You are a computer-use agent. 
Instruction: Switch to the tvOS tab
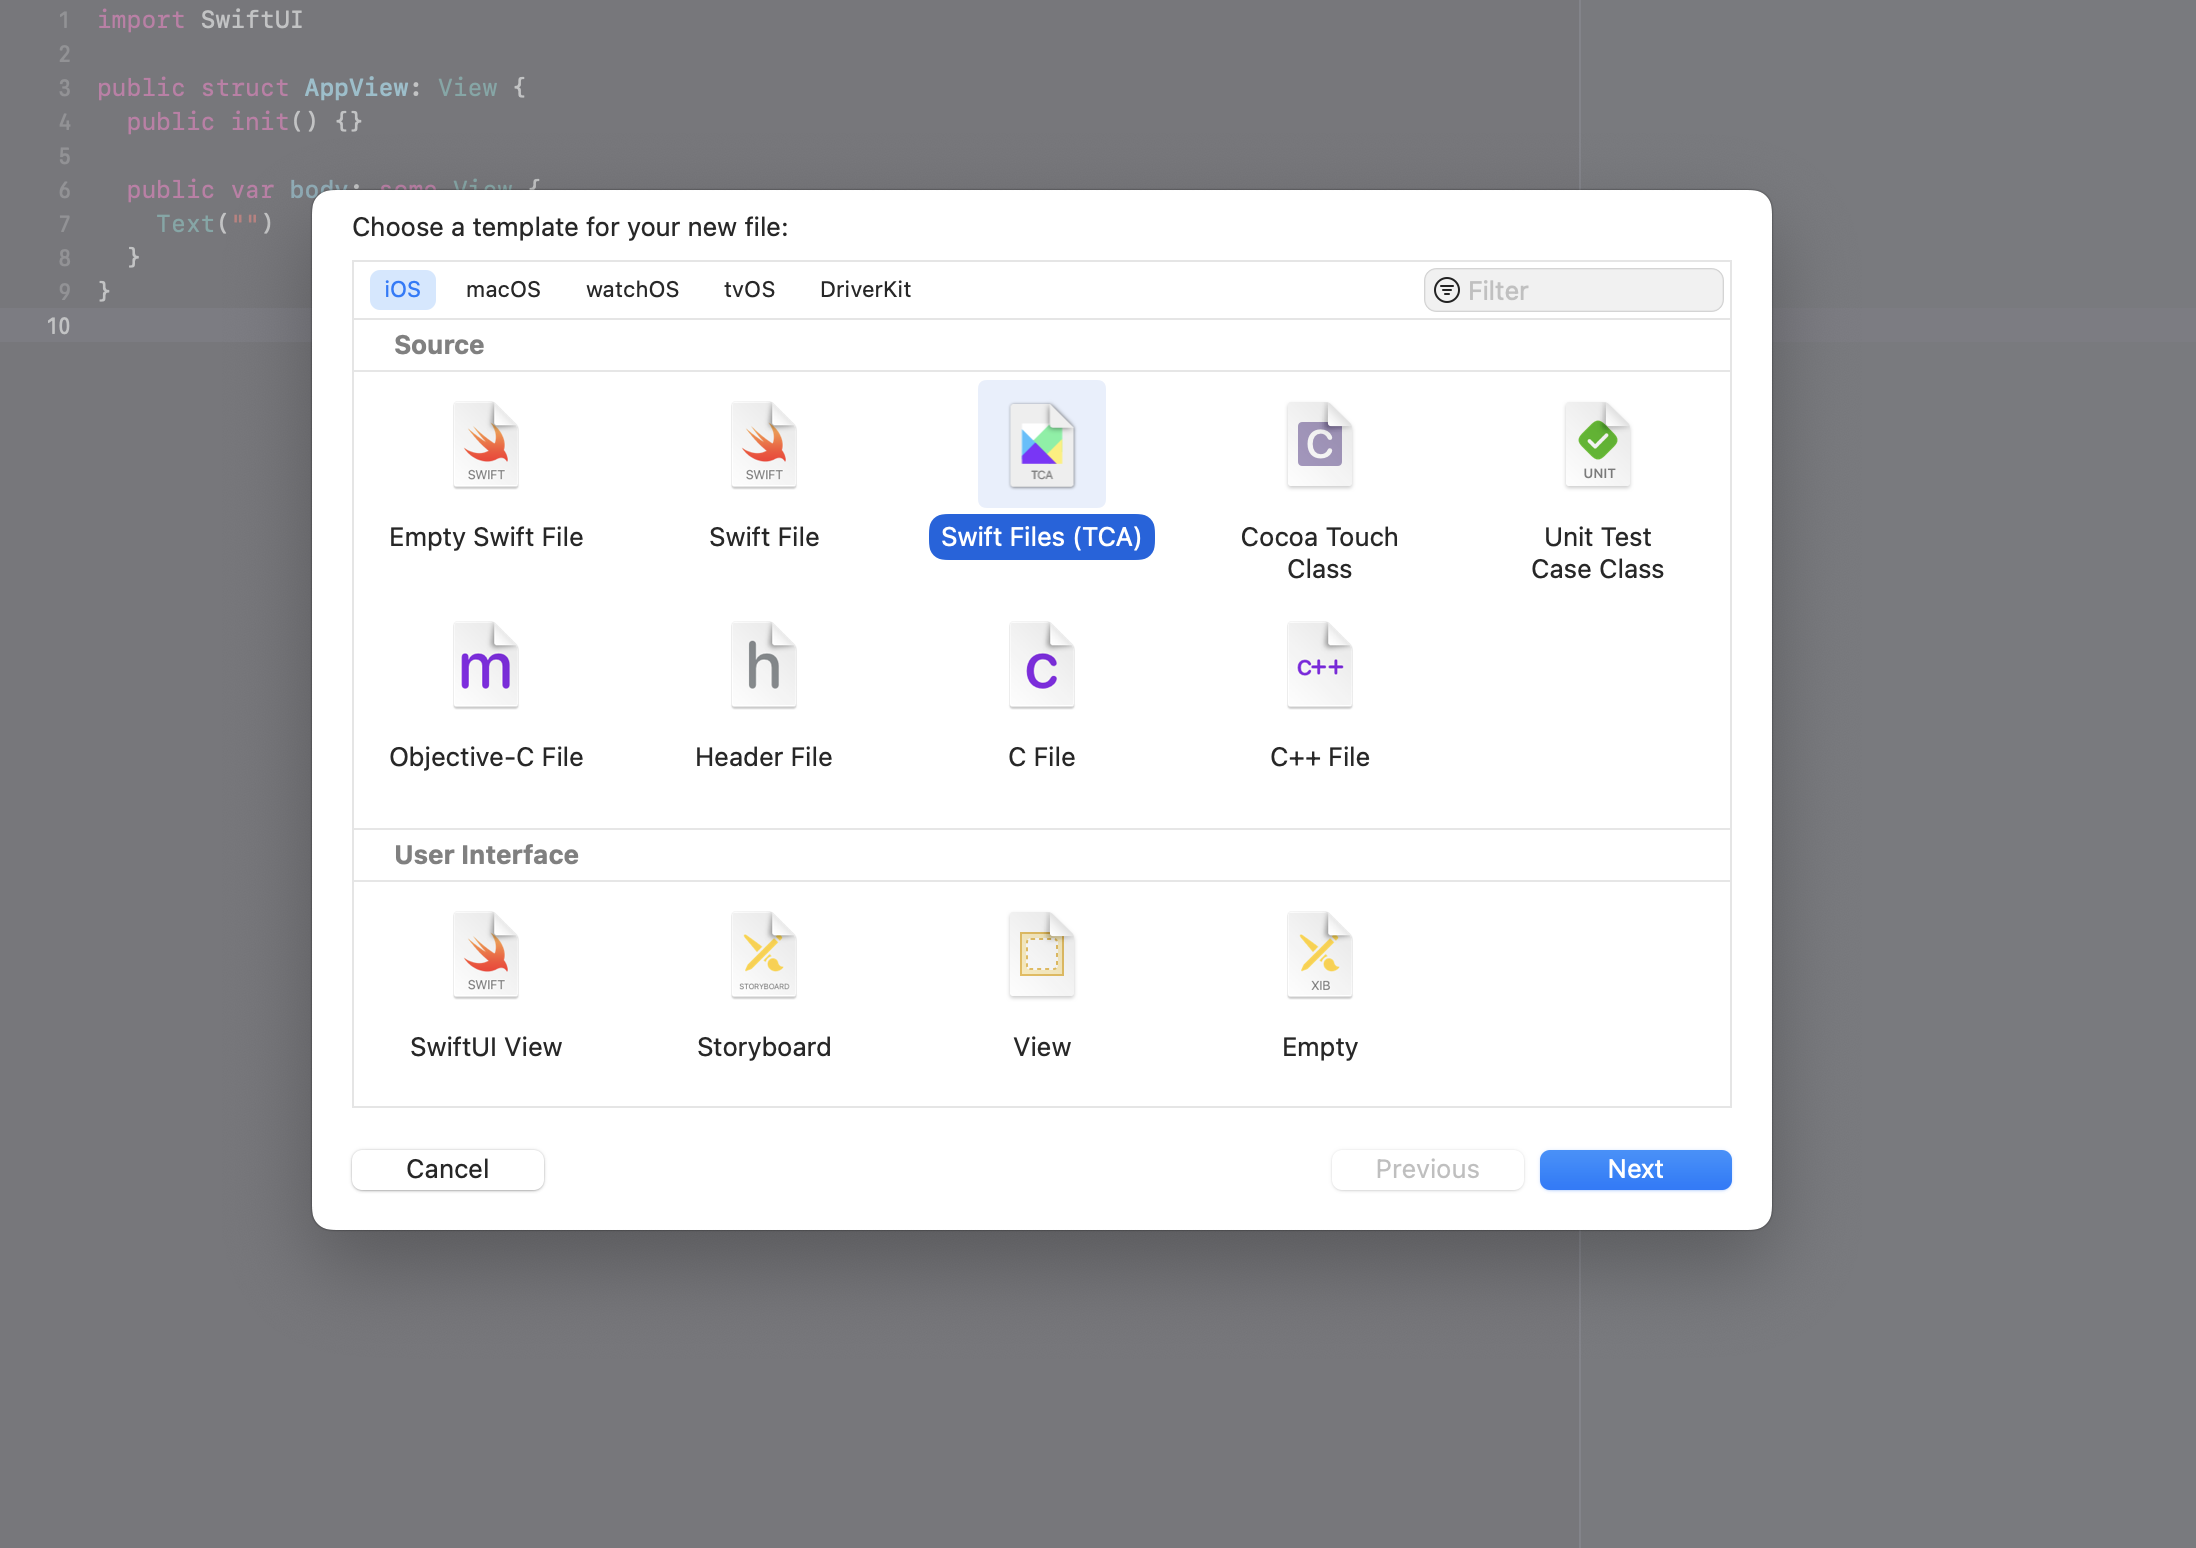click(749, 290)
